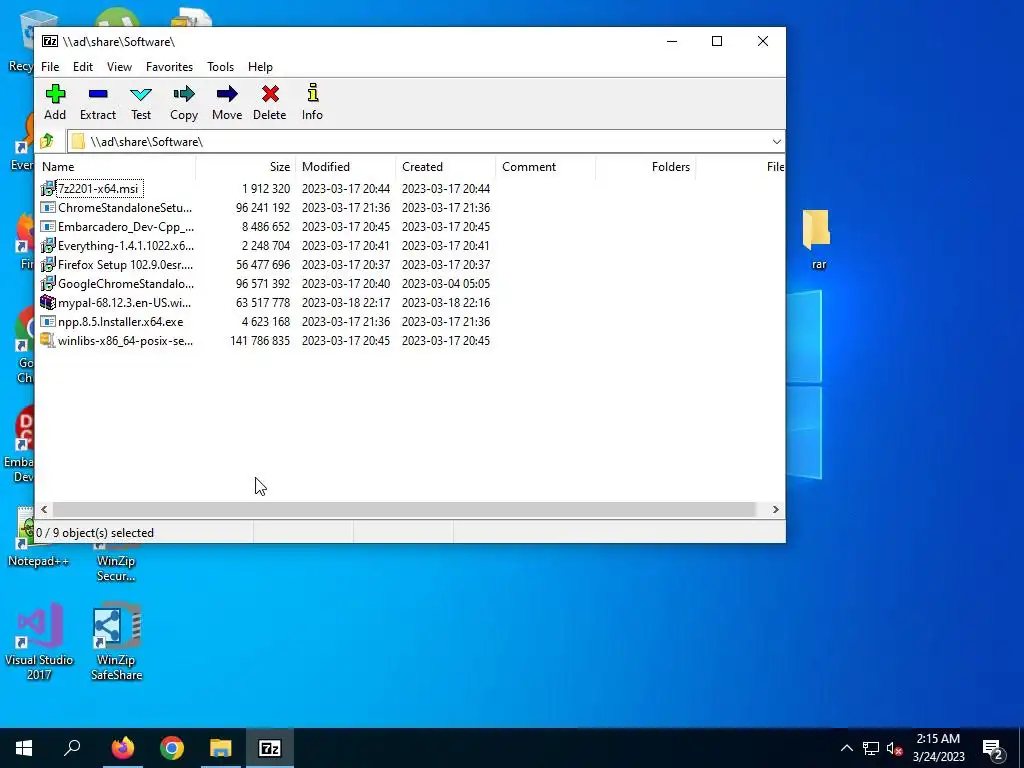This screenshot has width=1024, height=768.
Task: Open 7-Zip window system menu icon
Action: click(50, 41)
